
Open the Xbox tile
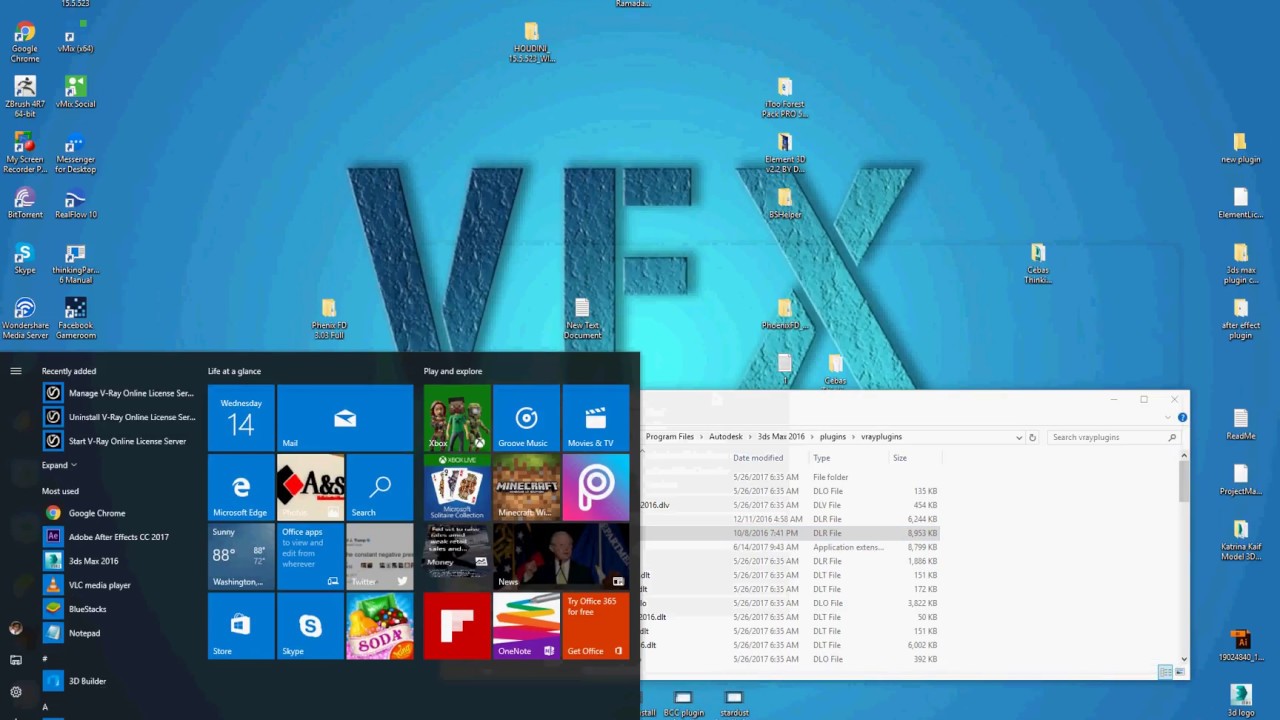click(x=457, y=417)
